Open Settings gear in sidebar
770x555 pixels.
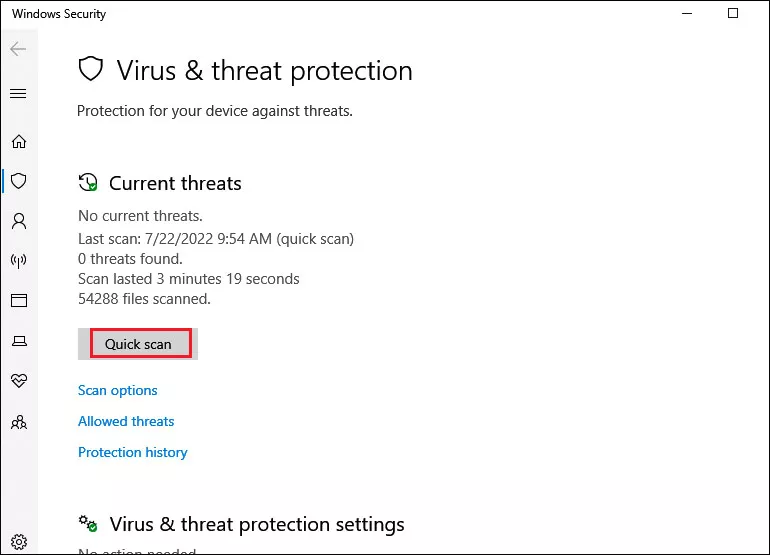coord(19,542)
